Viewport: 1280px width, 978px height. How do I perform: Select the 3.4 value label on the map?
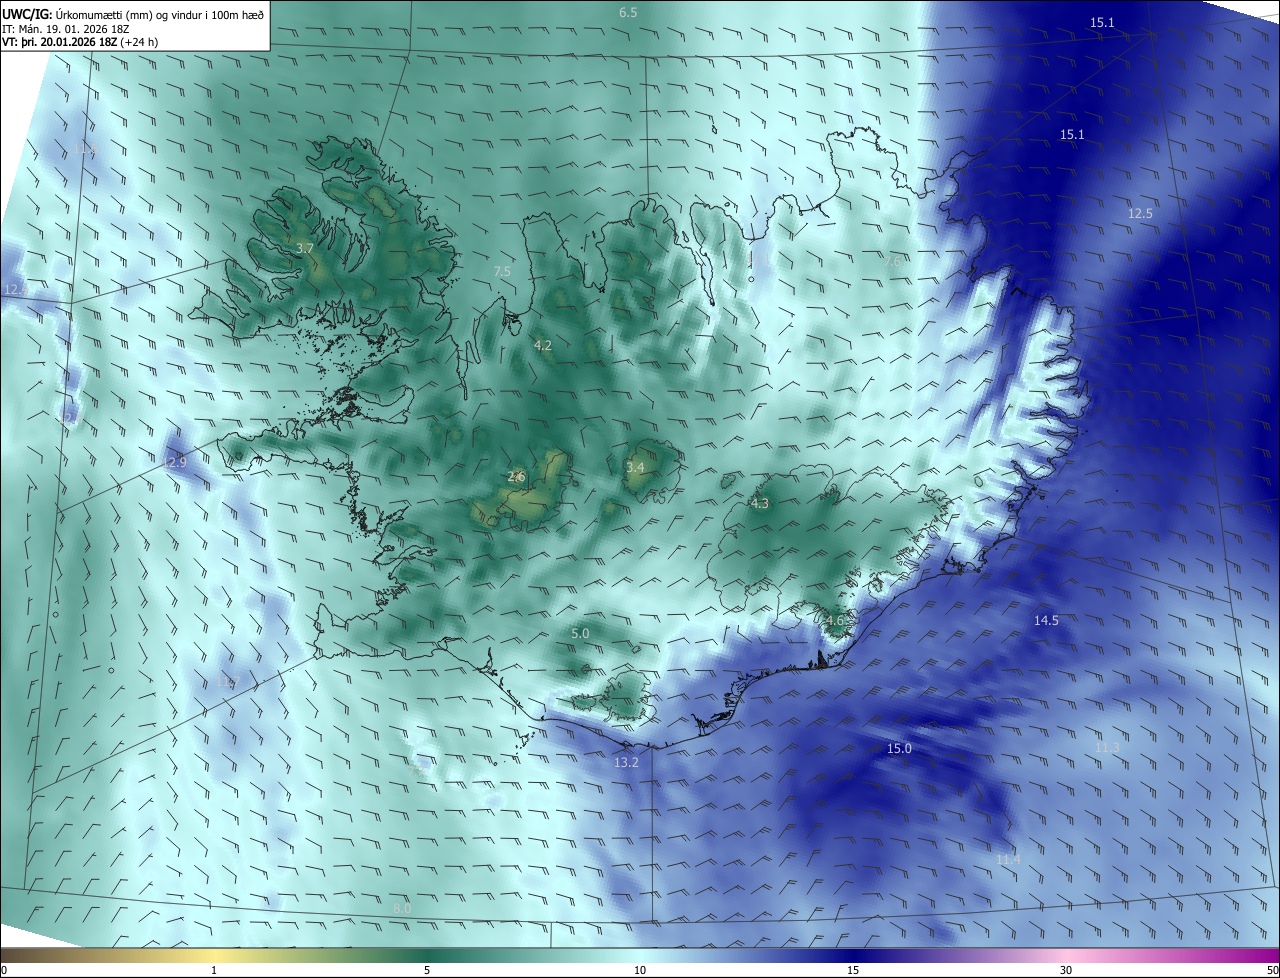[635, 467]
